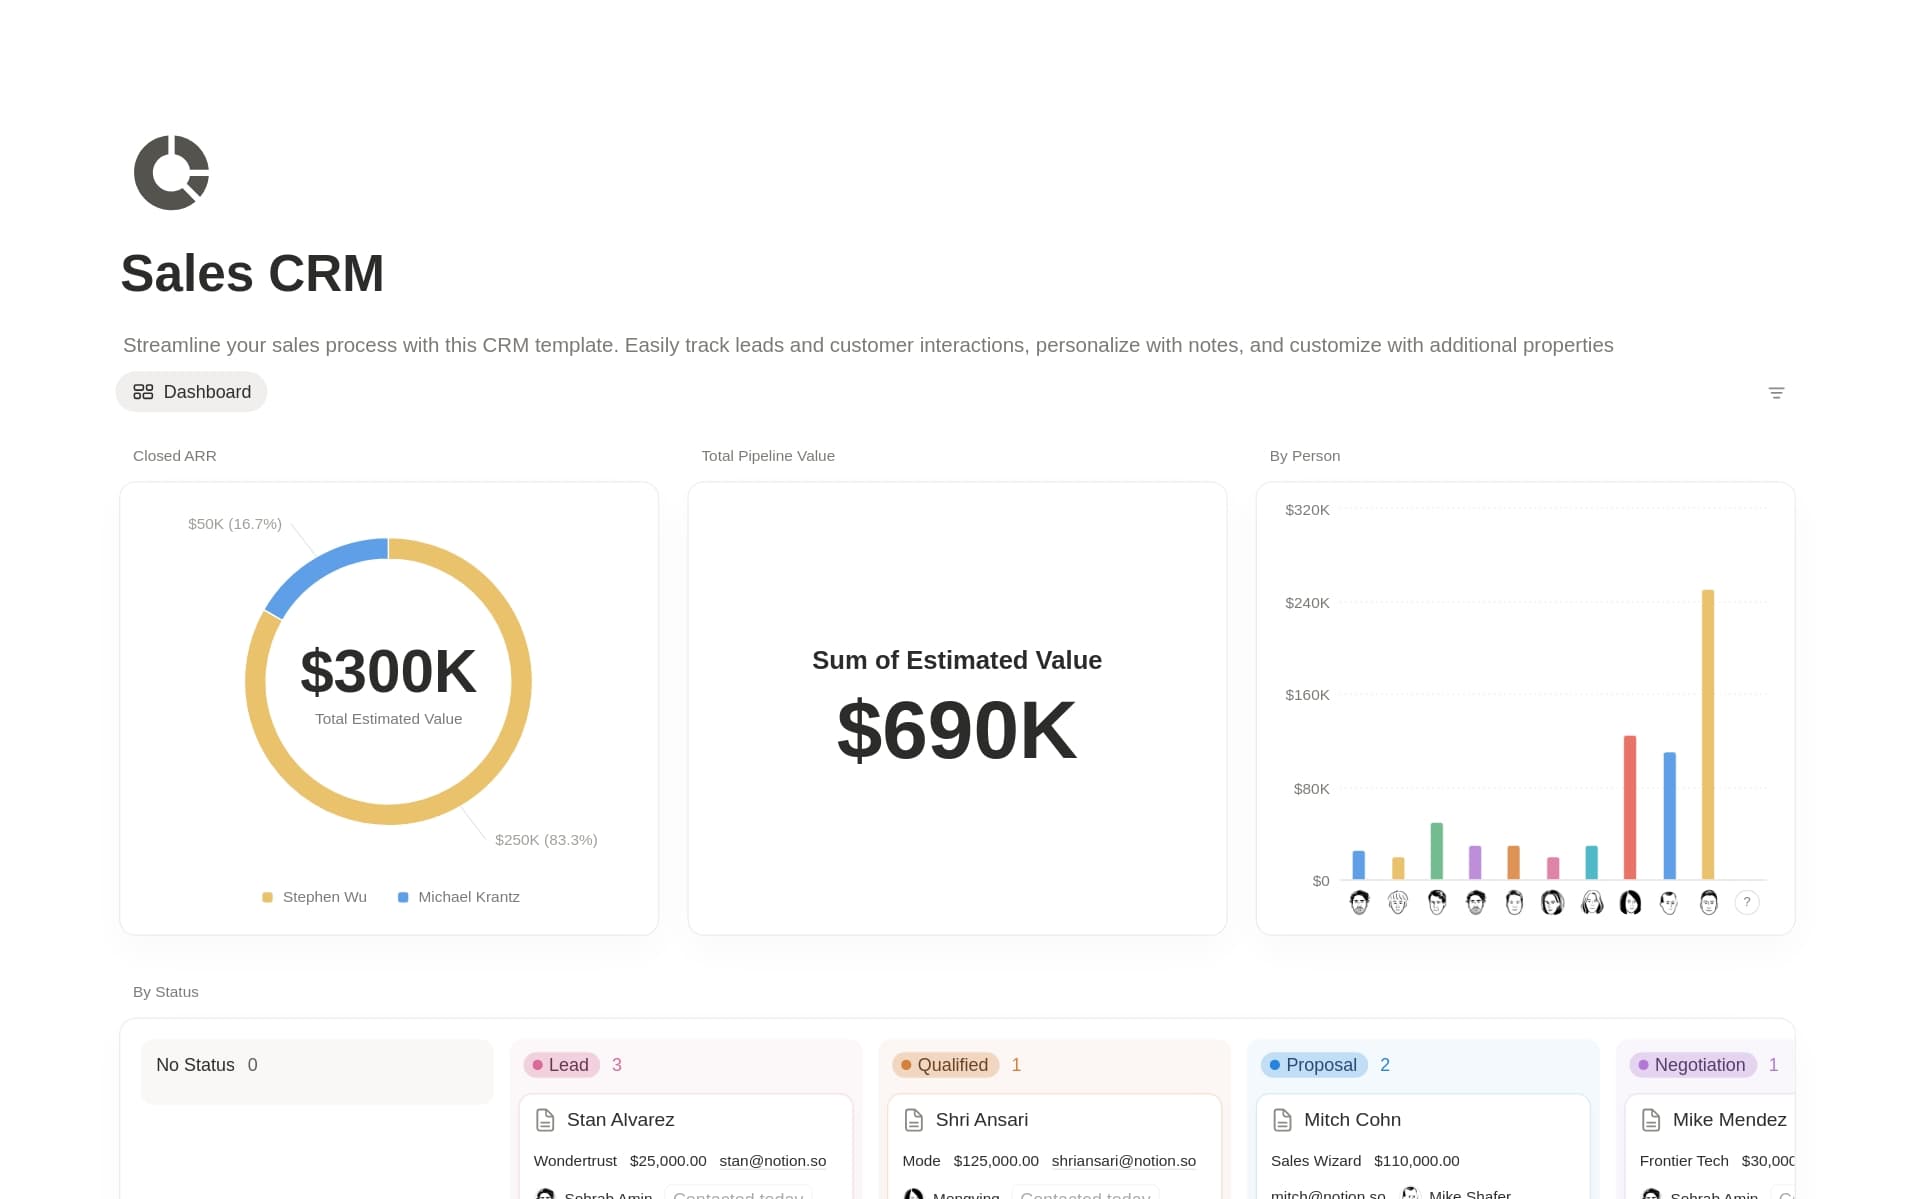This screenshot has height=1199, width=1920.
Task: Open the filter lines icon at right
Action: point(1776,393)
